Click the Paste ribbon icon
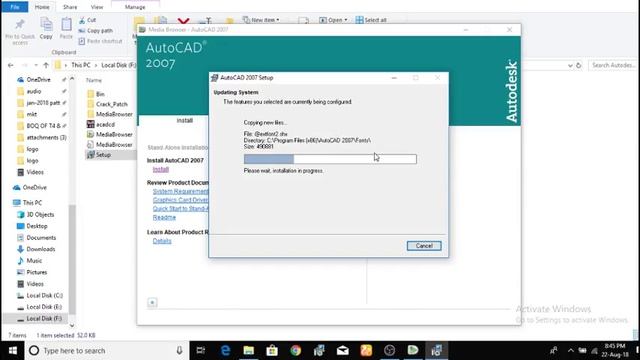The image size is (640, 360). 66,29
